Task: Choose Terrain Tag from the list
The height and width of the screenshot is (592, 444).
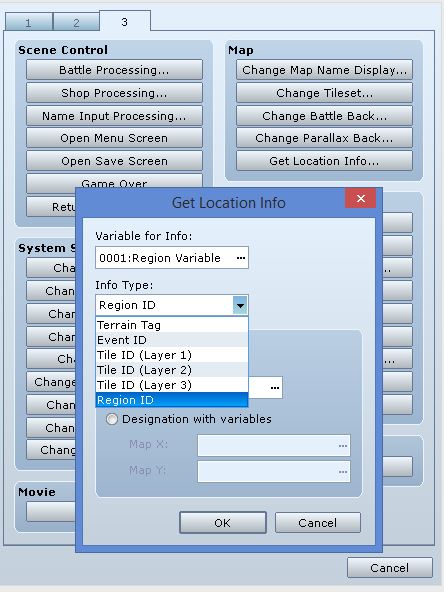Action: click(172, 325)
